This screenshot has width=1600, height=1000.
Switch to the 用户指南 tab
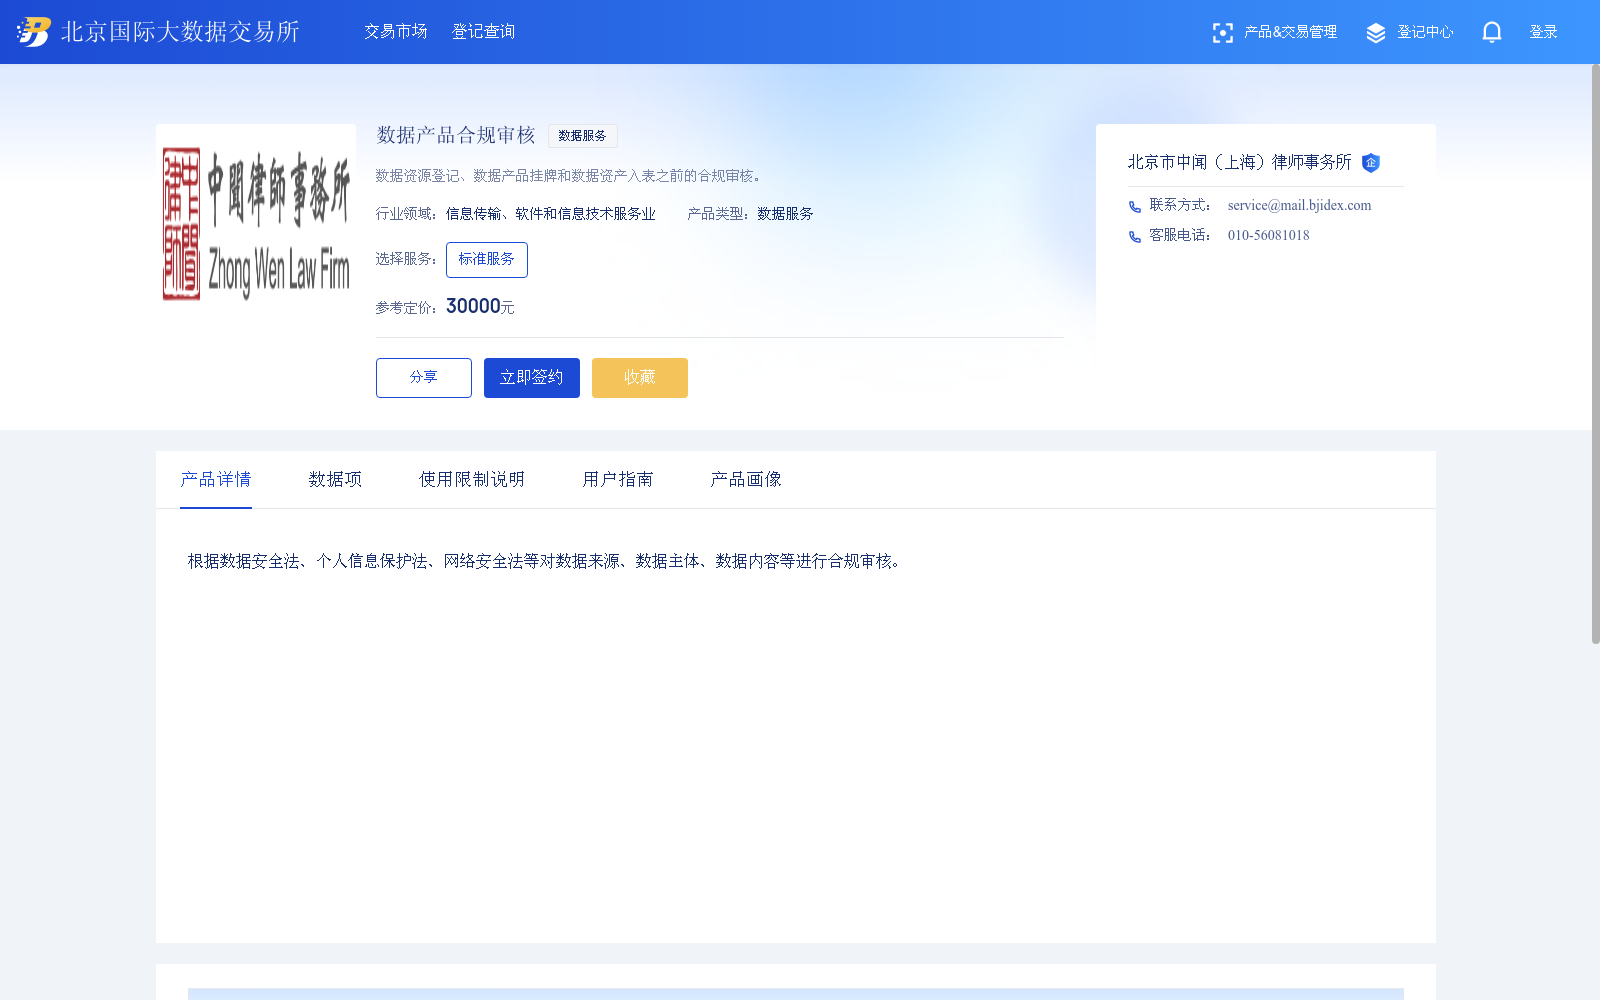[618, 480]
